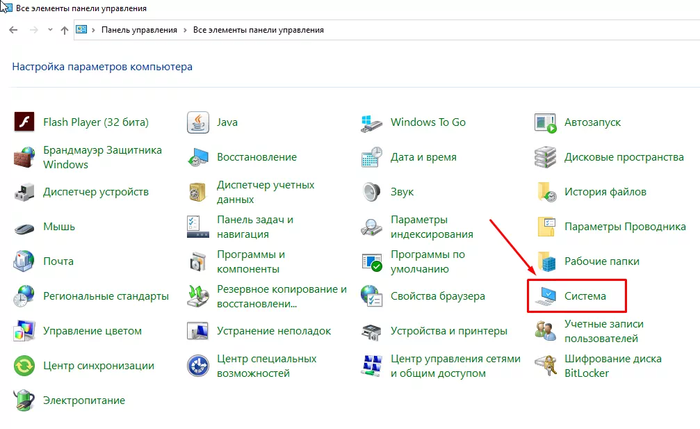Go up one level with up arrow
This screenshot has width=700, height=429.
coord(64,30)
